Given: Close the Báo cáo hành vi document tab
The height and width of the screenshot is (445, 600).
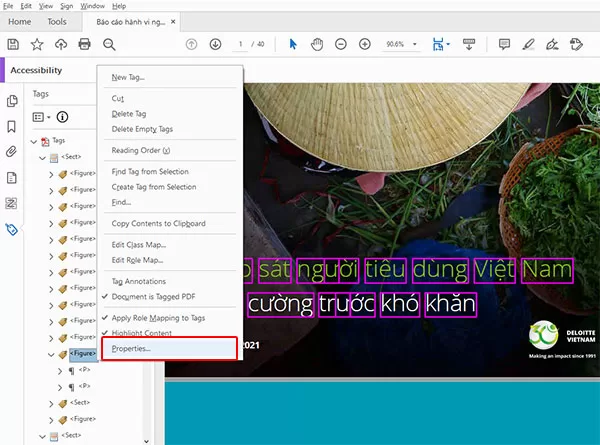Looking at the screenshot, I should click(173, 22).
